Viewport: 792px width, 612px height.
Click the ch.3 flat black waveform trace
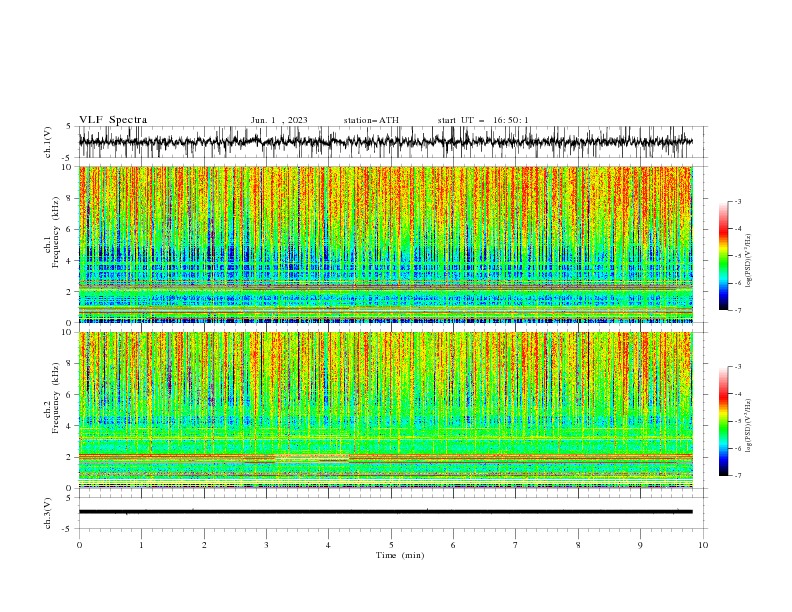(385, 512)
